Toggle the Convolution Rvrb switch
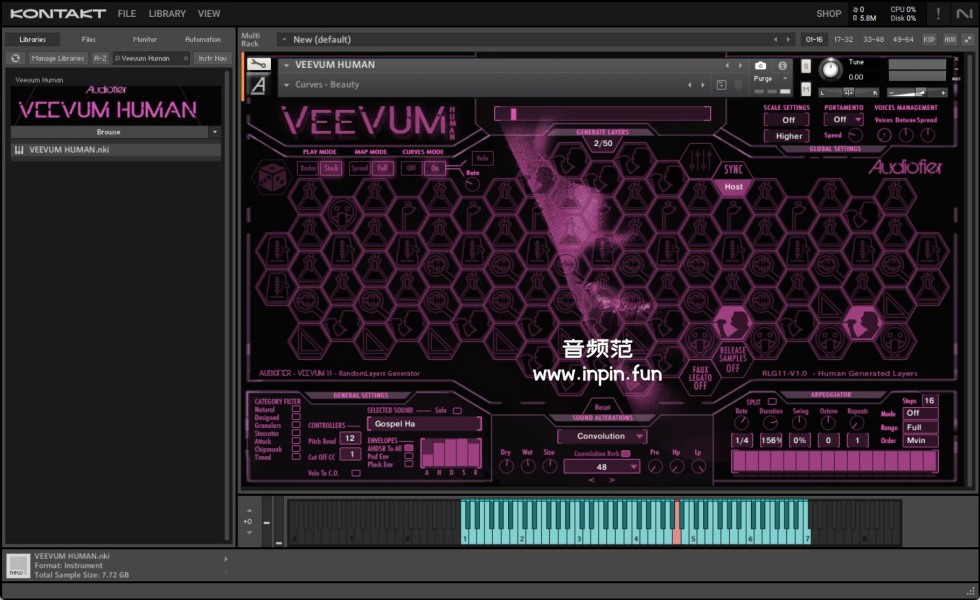980x600 pixels. 626,453
